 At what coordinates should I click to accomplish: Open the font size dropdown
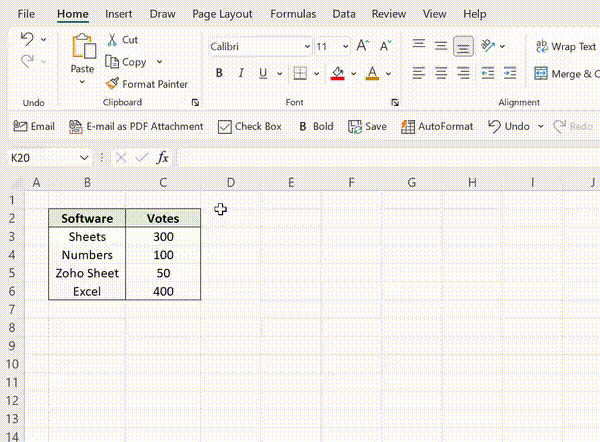click(346, 46)
